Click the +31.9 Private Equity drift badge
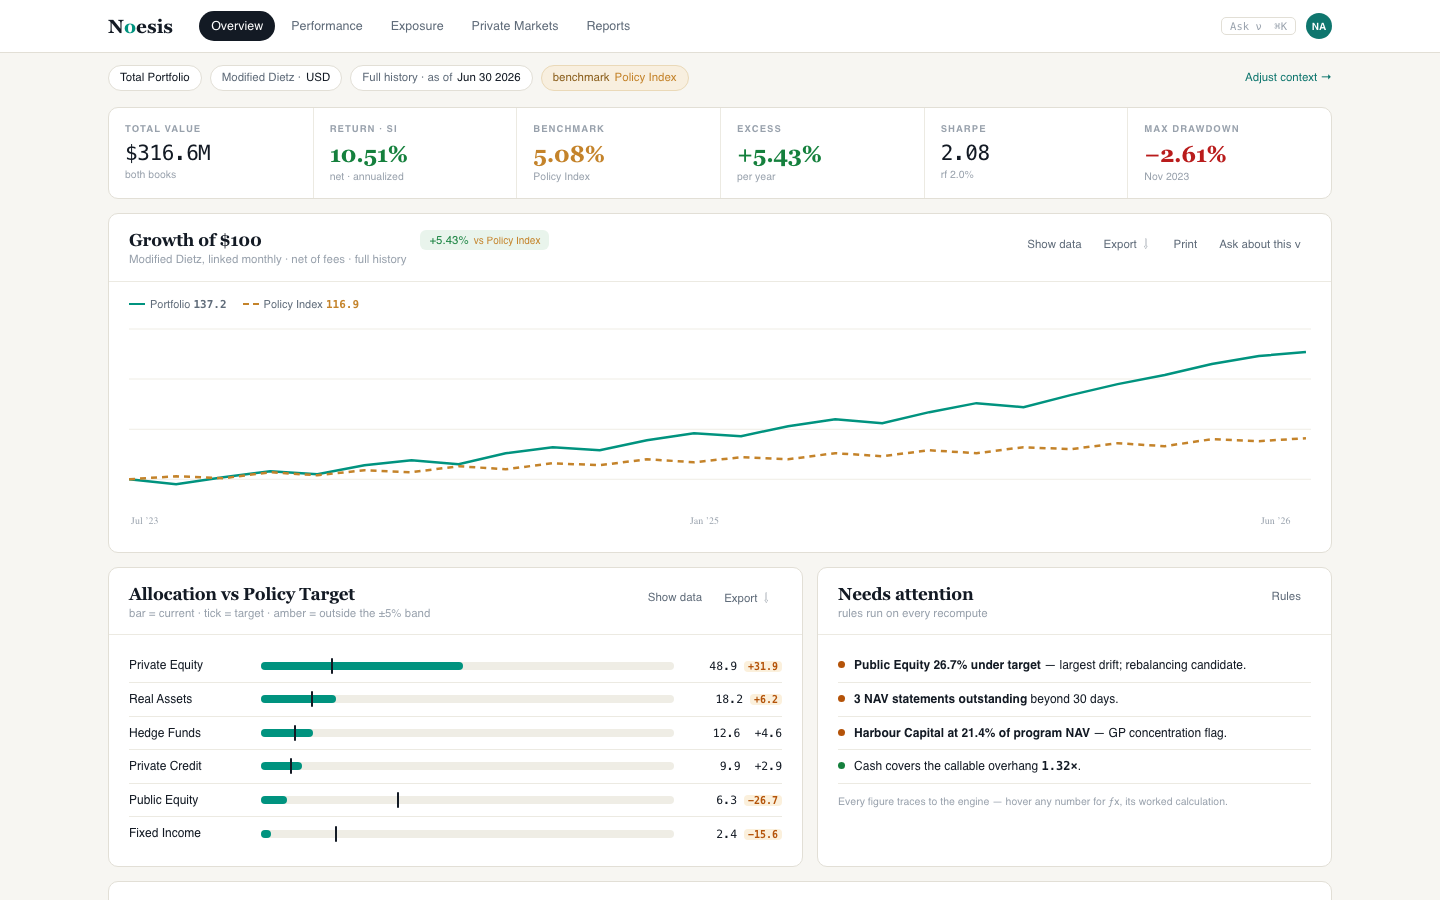 [763, 666]
